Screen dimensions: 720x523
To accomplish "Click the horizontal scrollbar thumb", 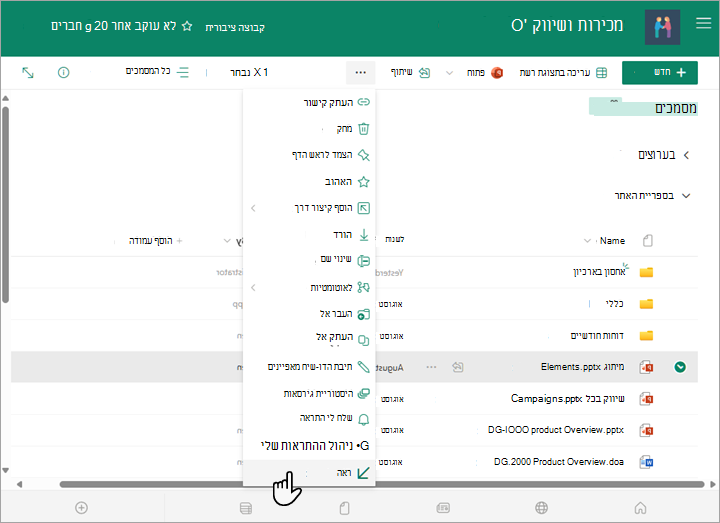I will pos(382,484).
